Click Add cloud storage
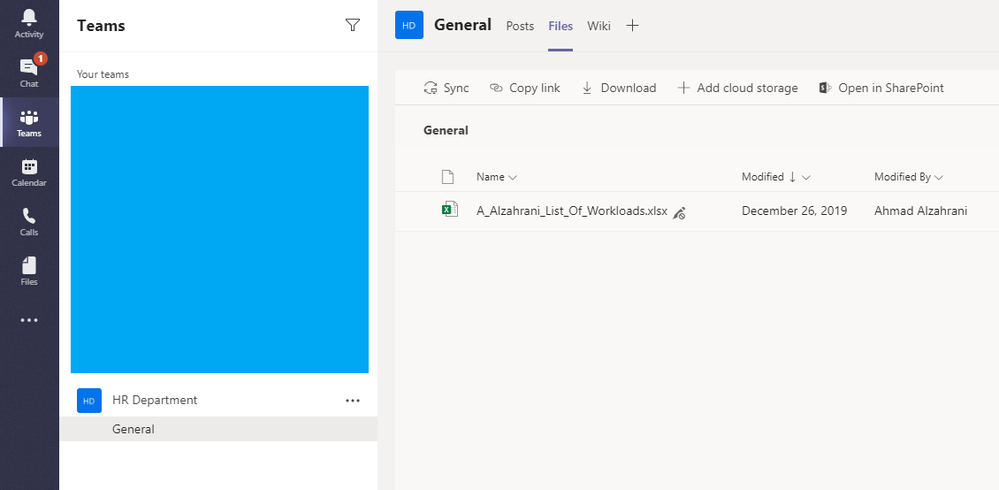This screenshot has width=999, height=490. click(737, 88)
